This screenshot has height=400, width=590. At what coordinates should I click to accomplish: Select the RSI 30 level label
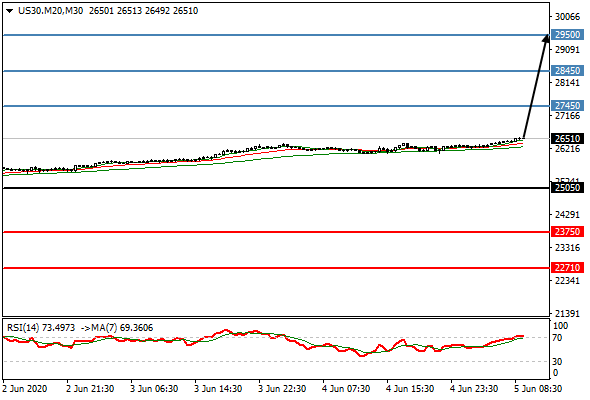click(557, 362)
